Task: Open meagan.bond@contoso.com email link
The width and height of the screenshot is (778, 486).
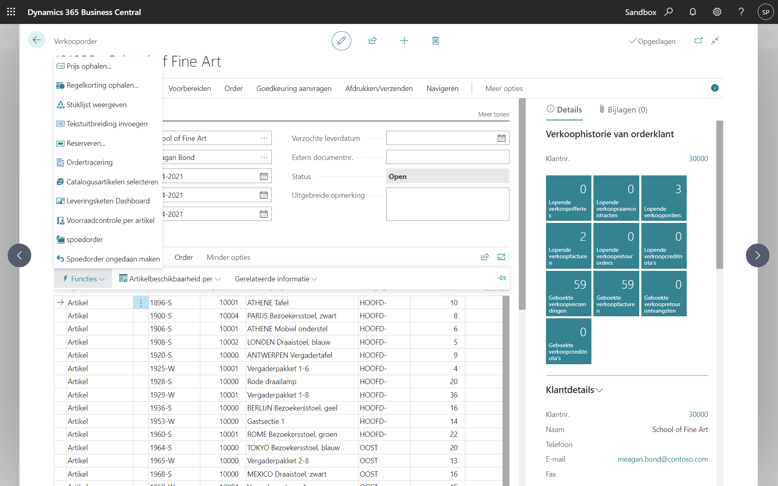Action: point(663,459)
